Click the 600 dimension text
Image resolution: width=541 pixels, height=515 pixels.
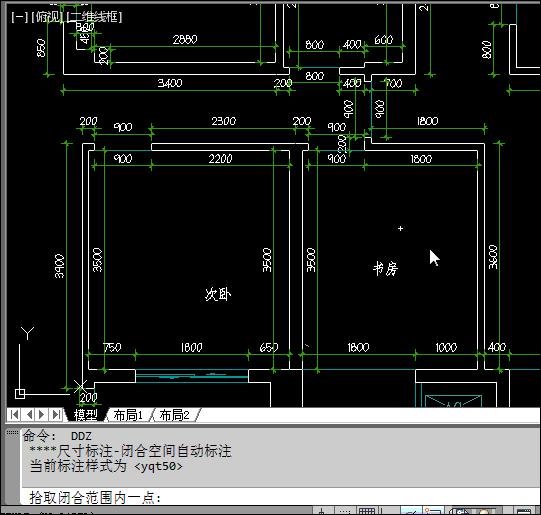[x=383, y=40]
